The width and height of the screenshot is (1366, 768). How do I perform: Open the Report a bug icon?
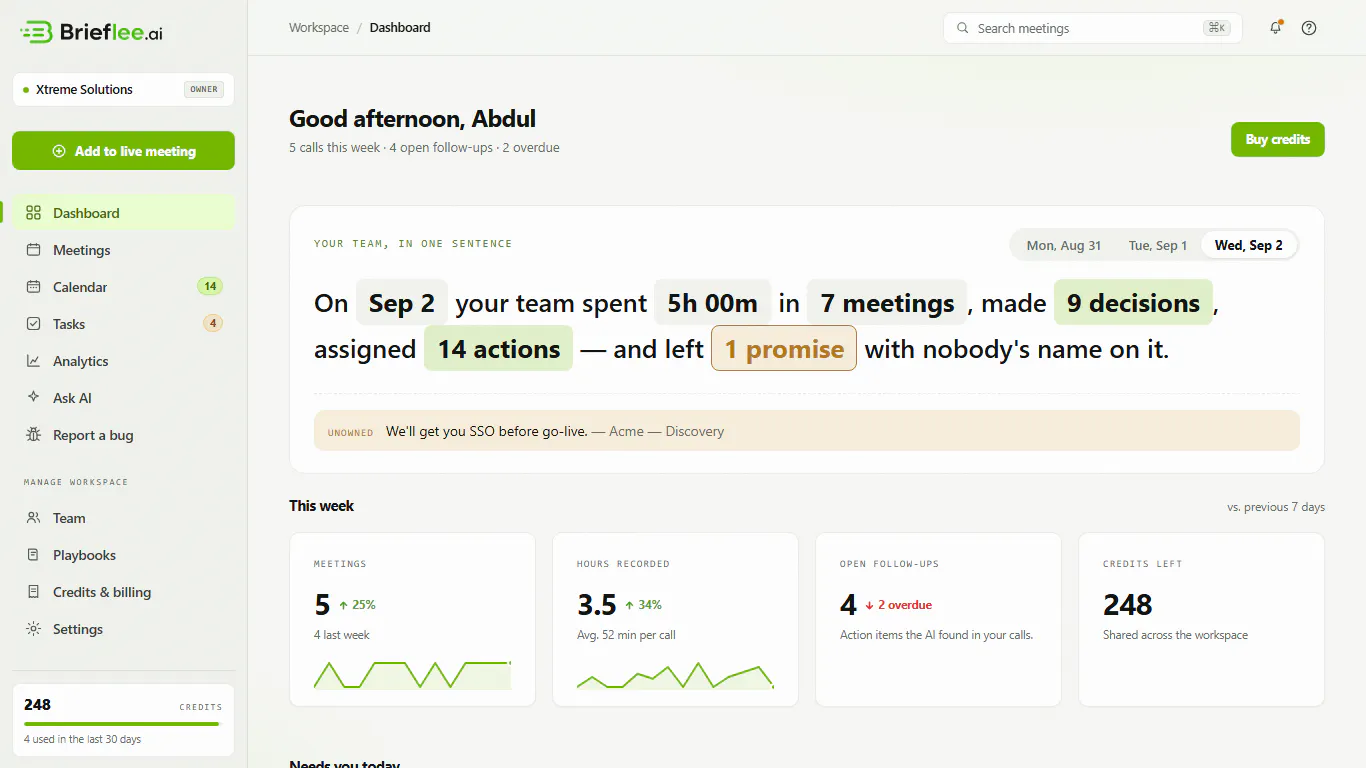click(34, 435)
